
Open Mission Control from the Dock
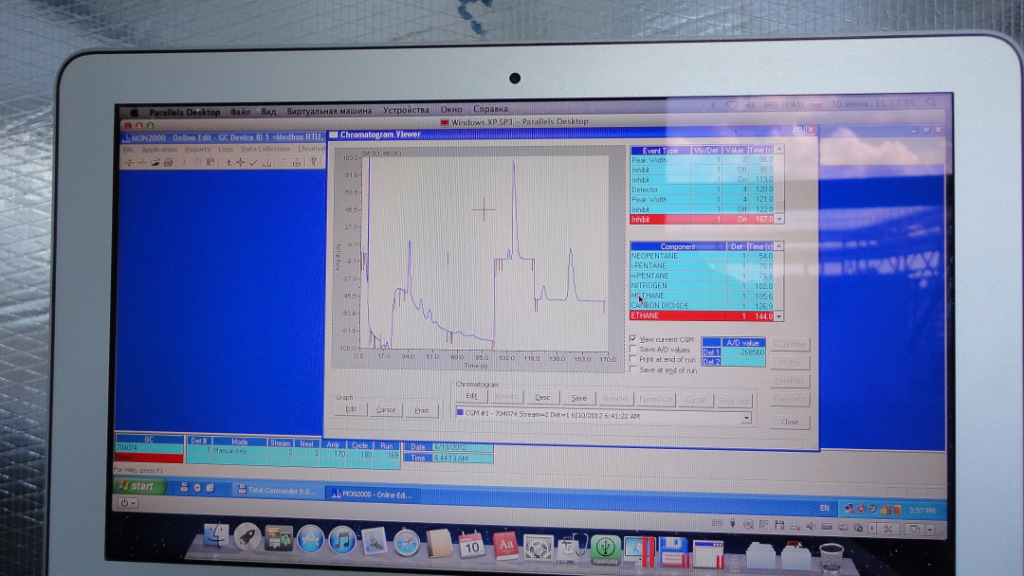click(278, 539)
